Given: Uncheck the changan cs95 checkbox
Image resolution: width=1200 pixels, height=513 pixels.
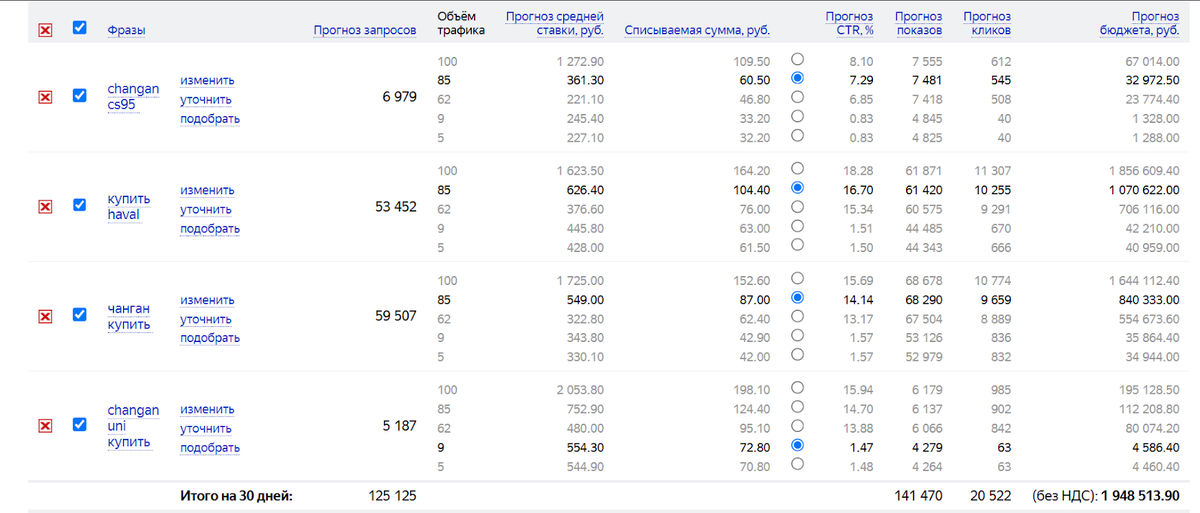Looking at the screenshot, I should click(80, 96).
